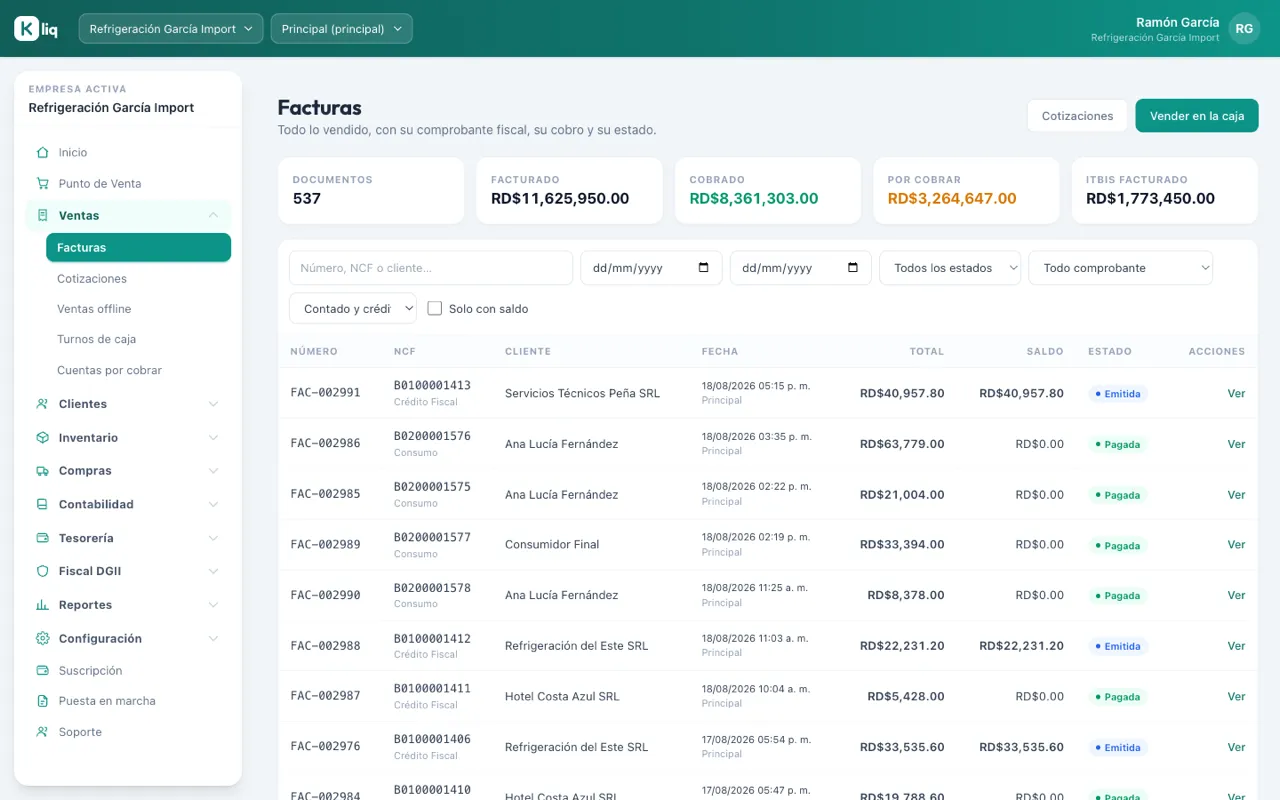Open the Todos los estados filter
Screen dimensions: 1280x800
pos(950,268)
